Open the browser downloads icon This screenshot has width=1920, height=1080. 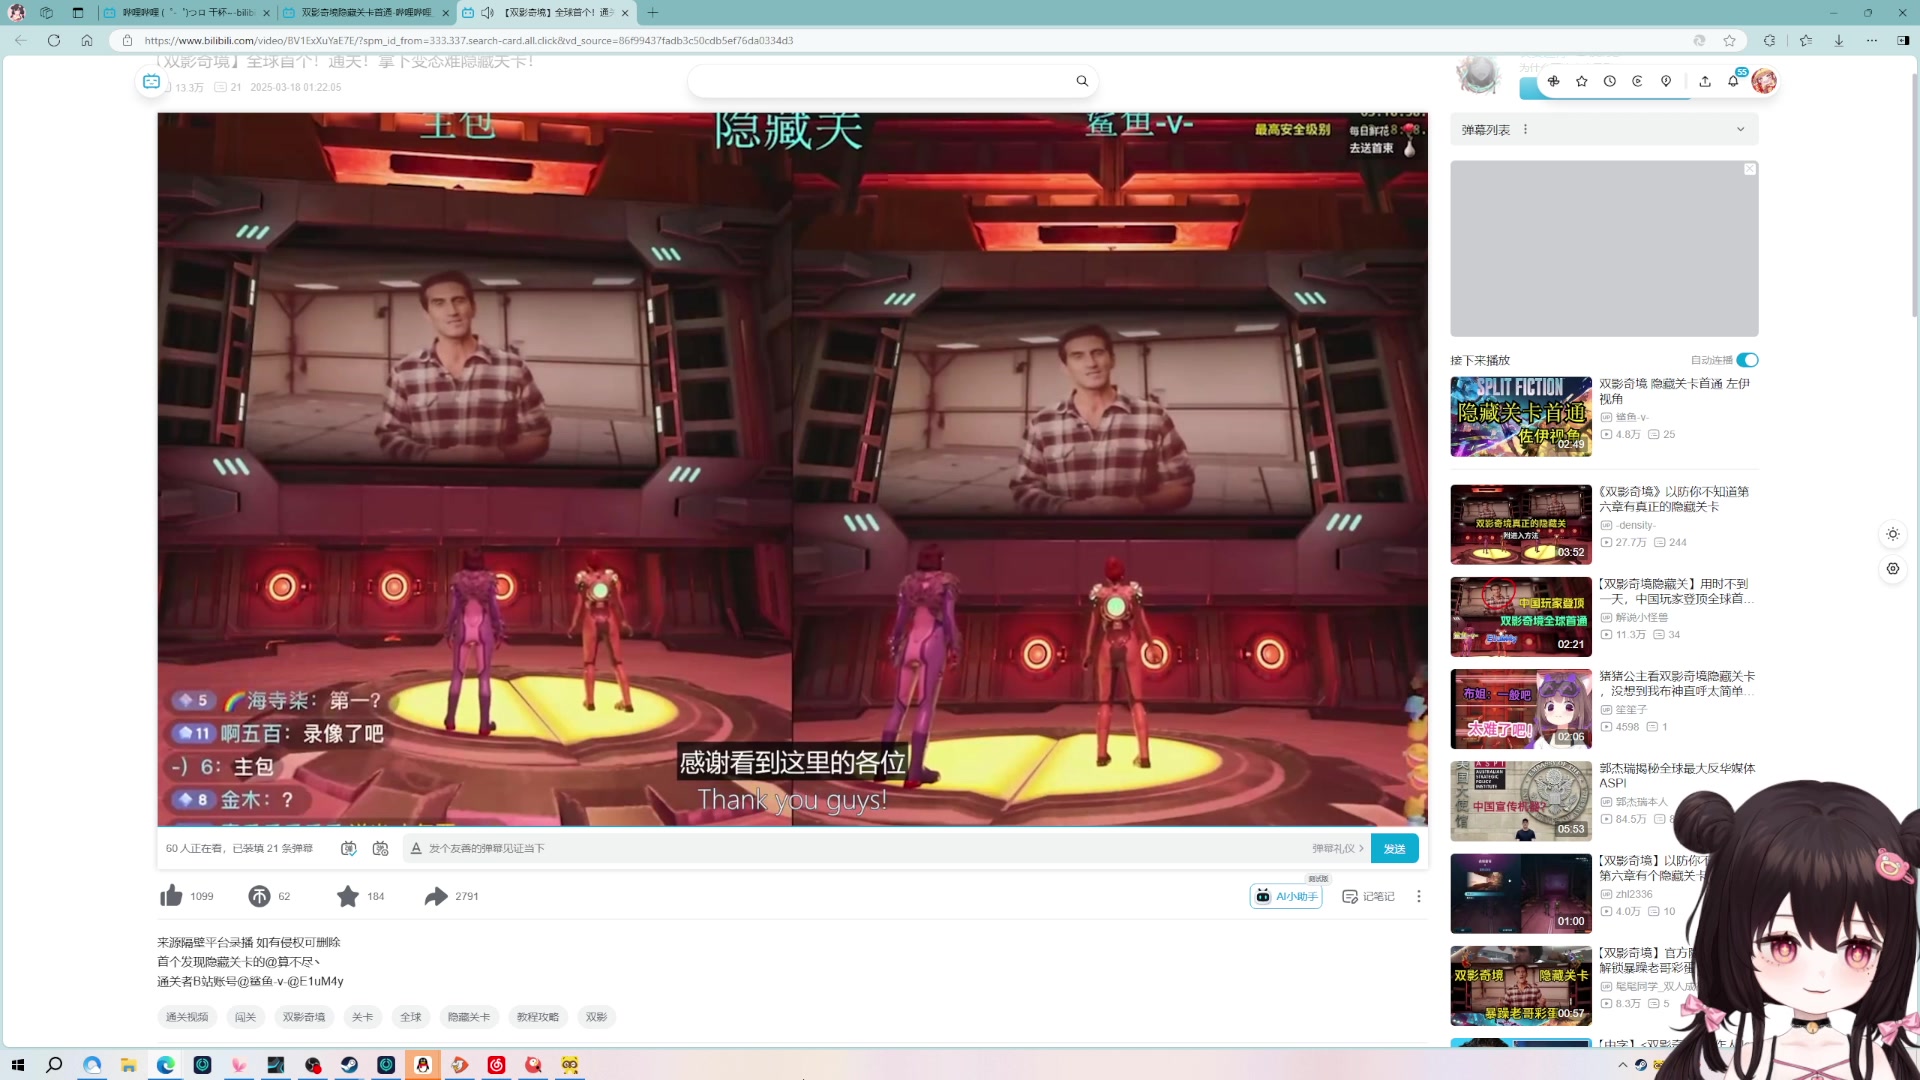pyautogui.click(x=1838, y=40)
